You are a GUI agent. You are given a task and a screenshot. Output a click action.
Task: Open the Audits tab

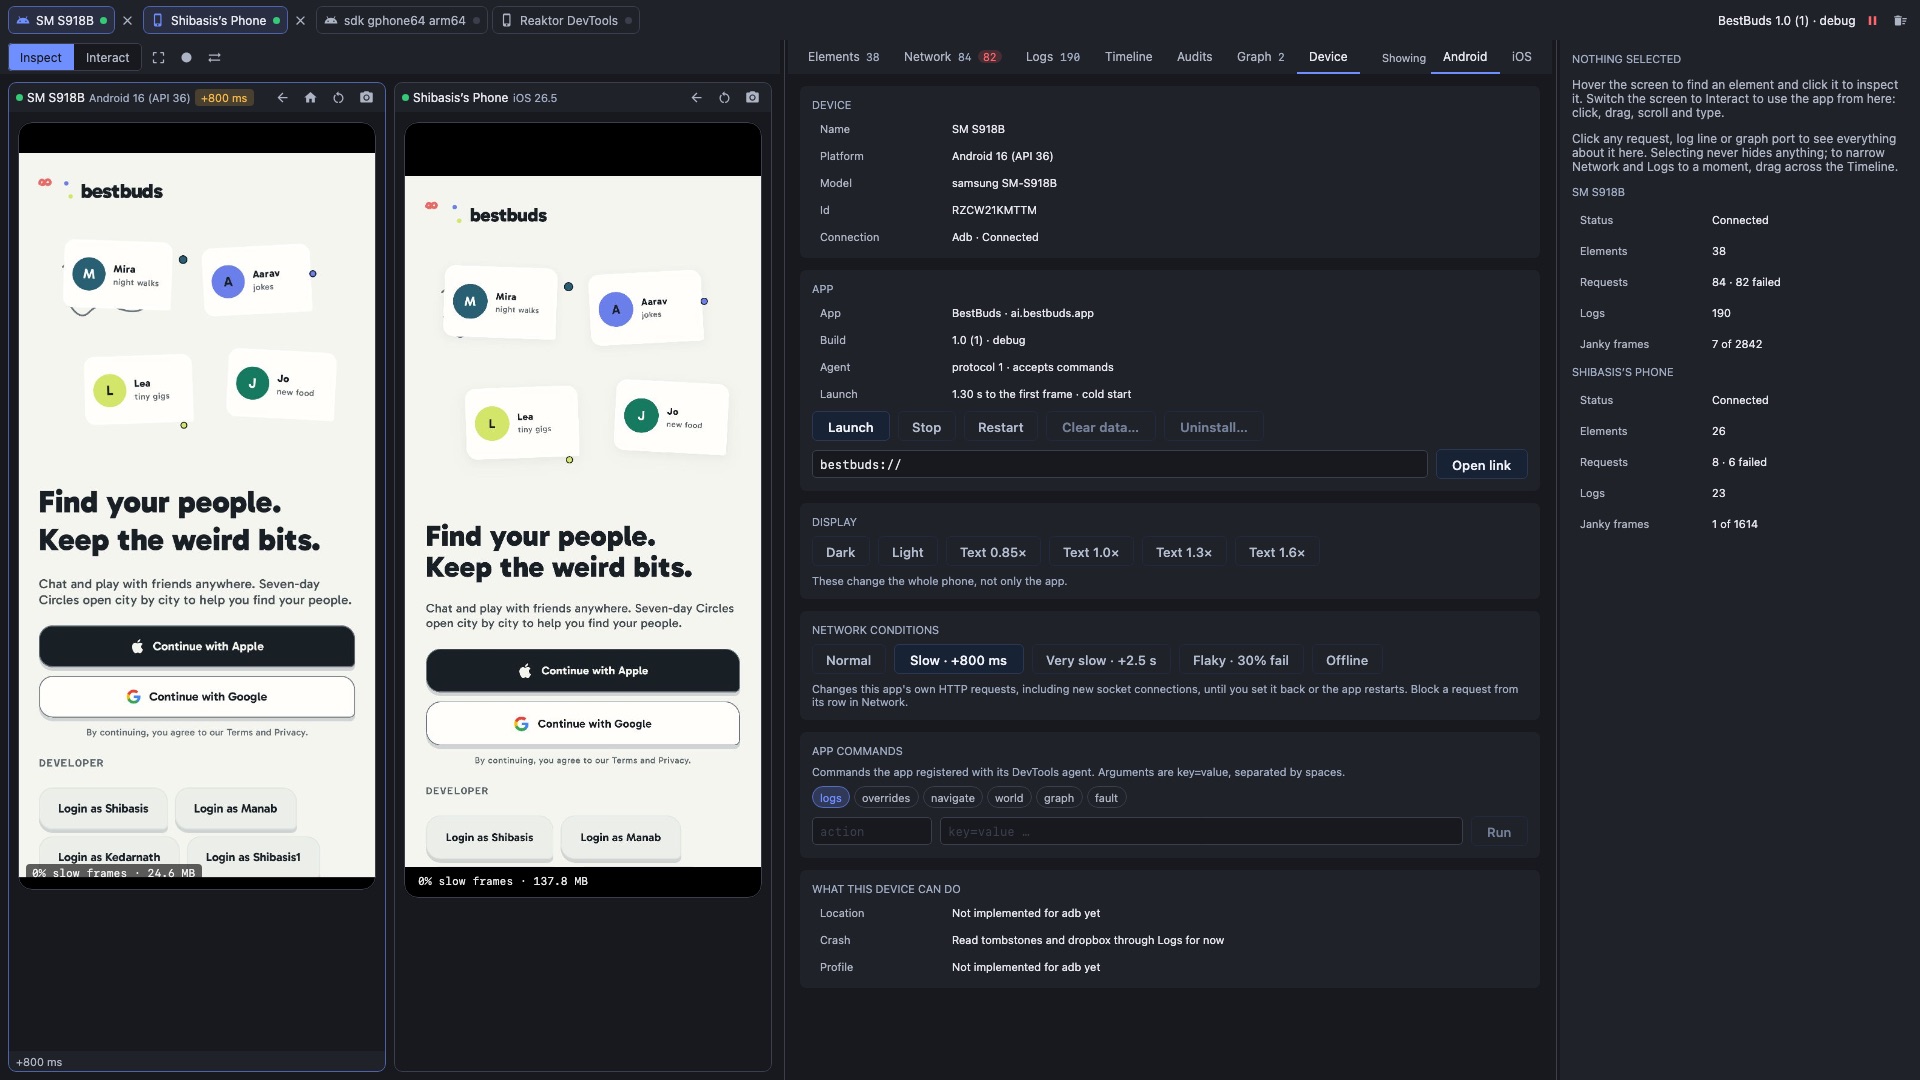click(1194, 57)
